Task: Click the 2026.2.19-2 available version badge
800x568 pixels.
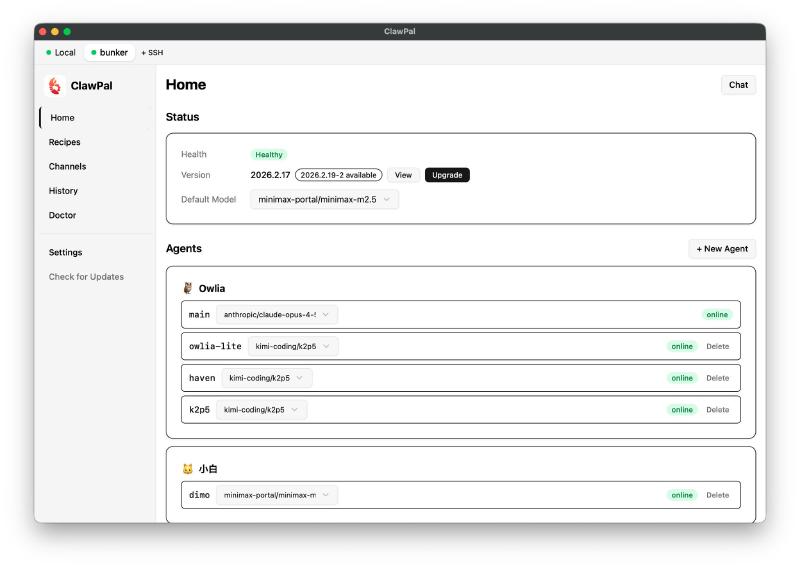Action: click(338, 175)
